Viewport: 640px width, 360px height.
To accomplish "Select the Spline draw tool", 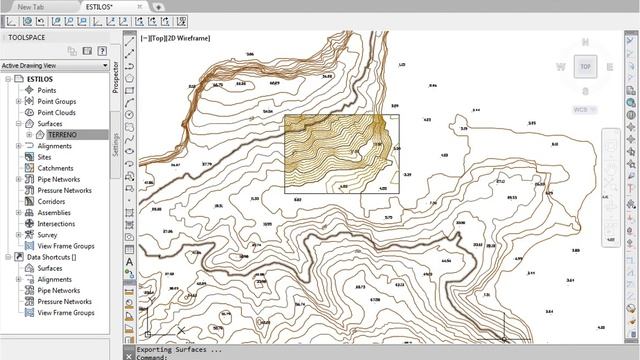I will pyautogui.click(x=129, y=139).
